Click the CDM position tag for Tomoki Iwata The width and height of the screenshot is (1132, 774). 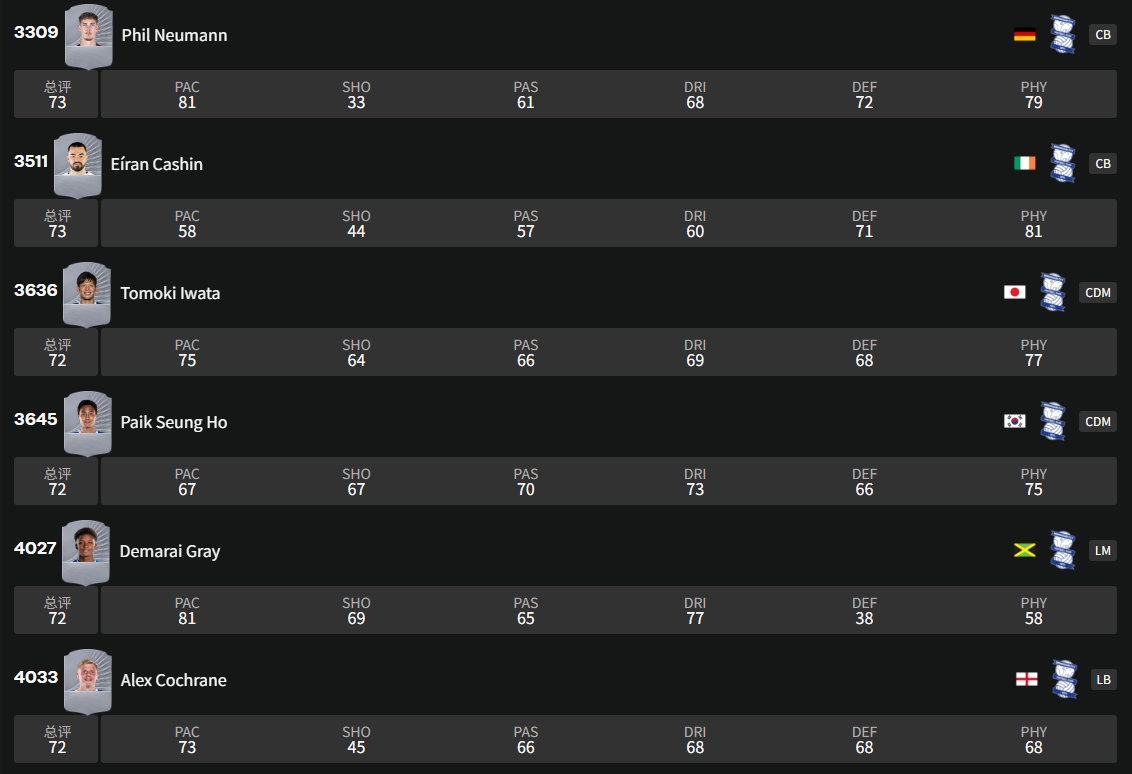point(1098,292)
